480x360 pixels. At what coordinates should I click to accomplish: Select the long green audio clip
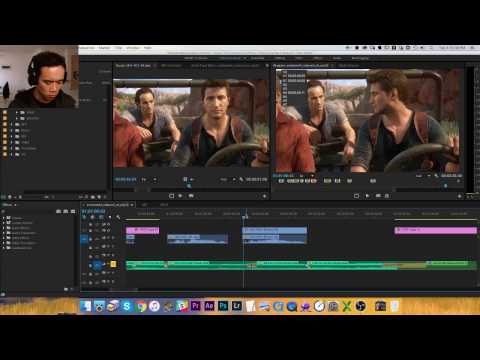tap(302, 265)
